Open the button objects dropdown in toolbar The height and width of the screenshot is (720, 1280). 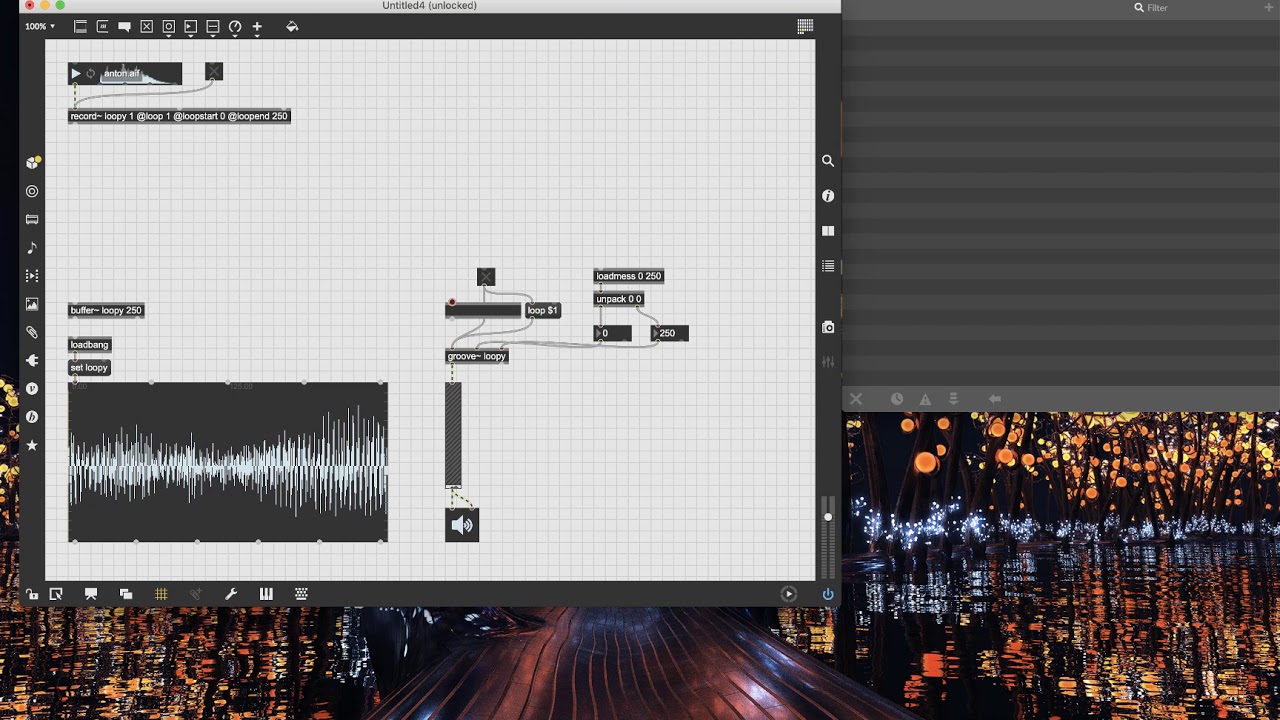point(168,28)
